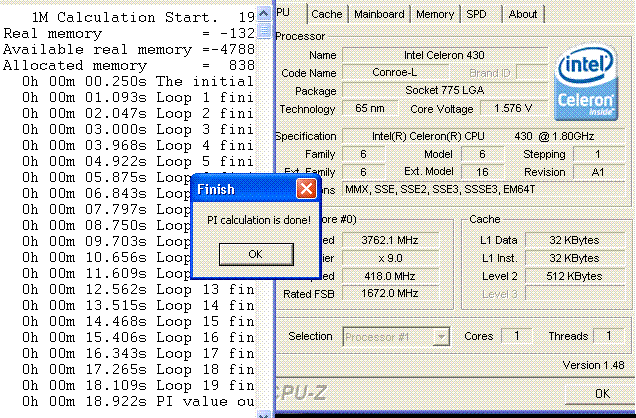Click the Level 2 value '512 KBytes'
636x418 pixels.
(x=575, y=276)
